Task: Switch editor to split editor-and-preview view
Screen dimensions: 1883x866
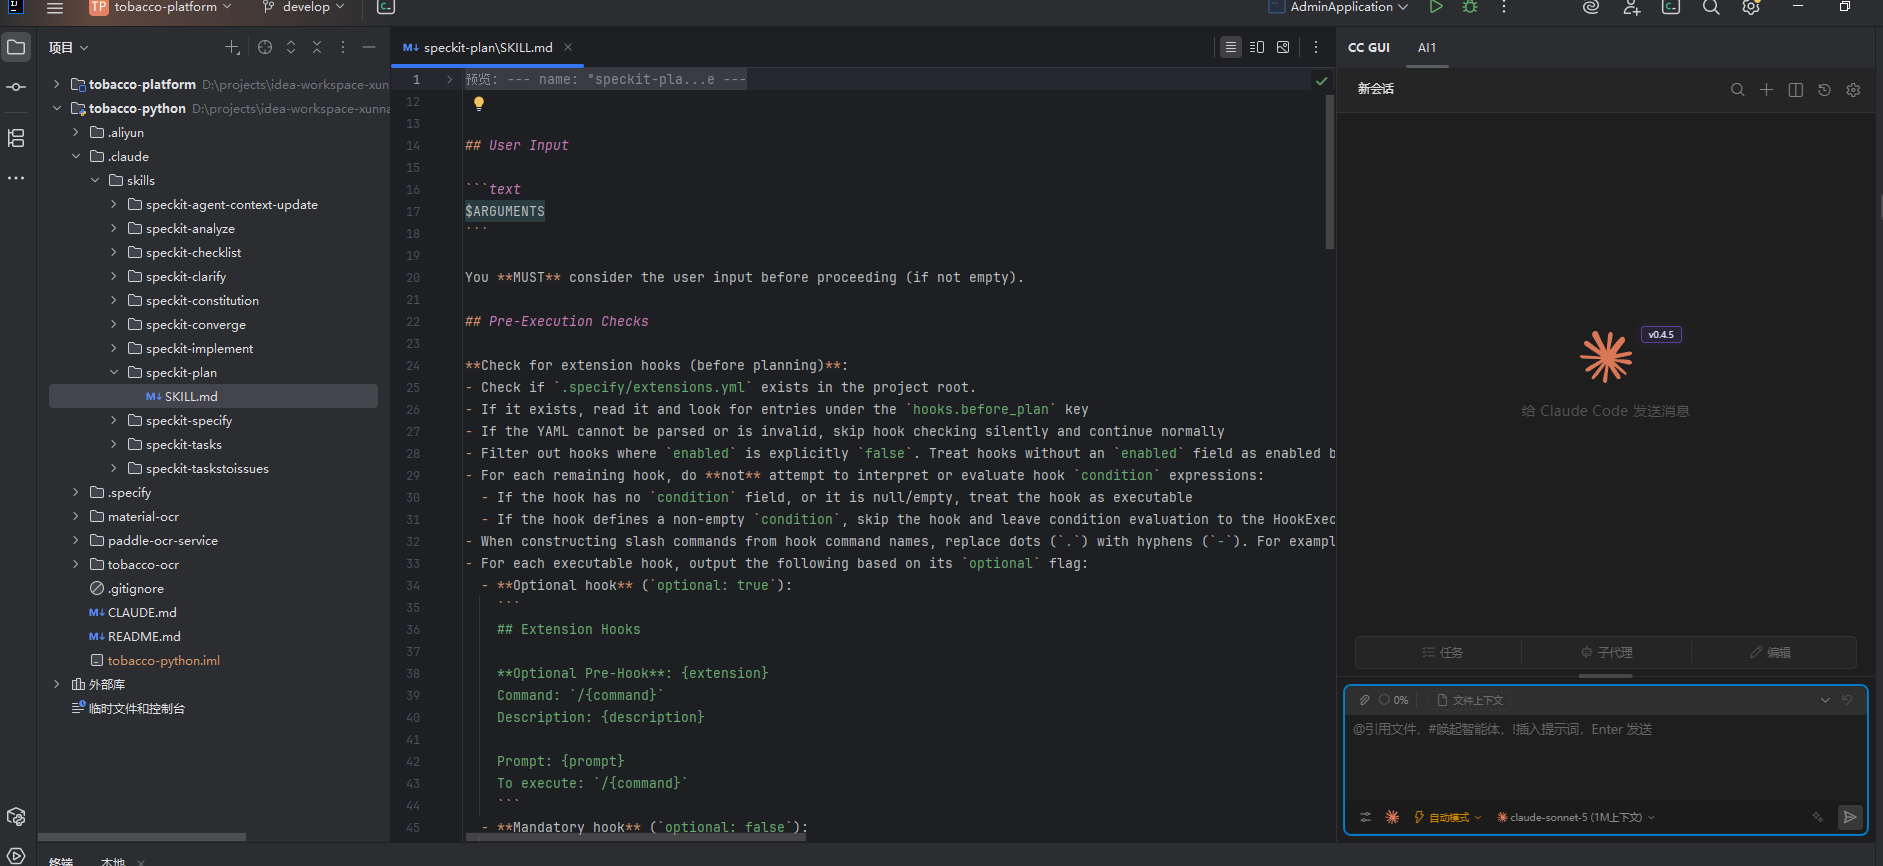Action: pos(1257,47)
